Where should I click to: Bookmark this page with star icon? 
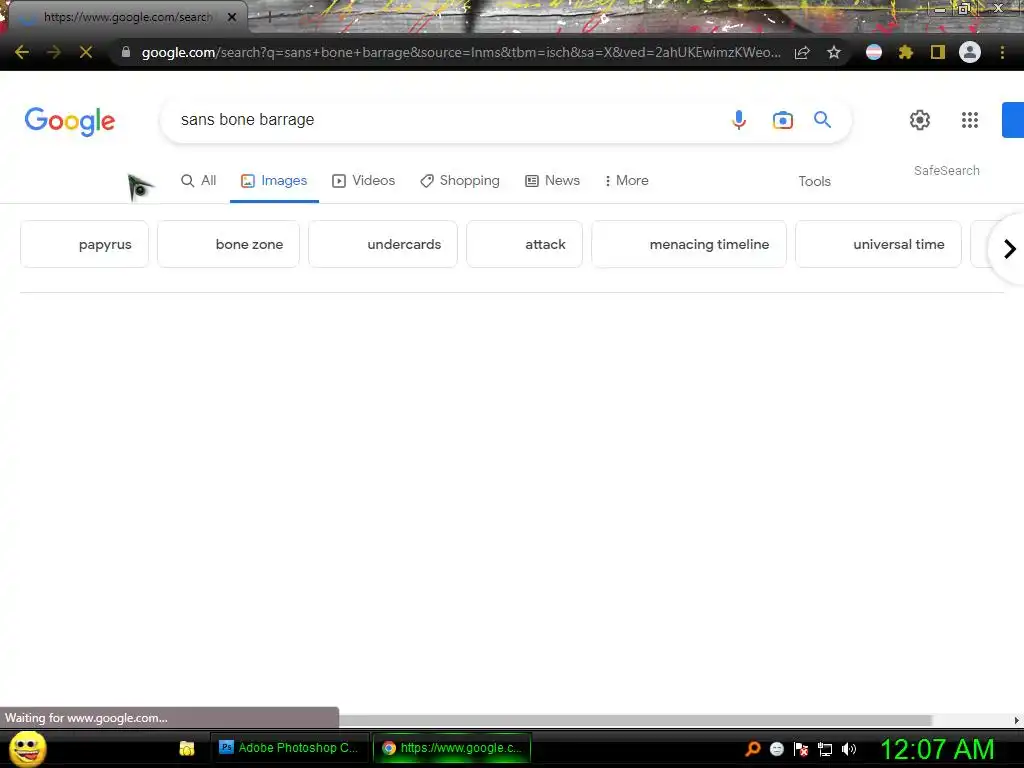(x=834, y=52)
